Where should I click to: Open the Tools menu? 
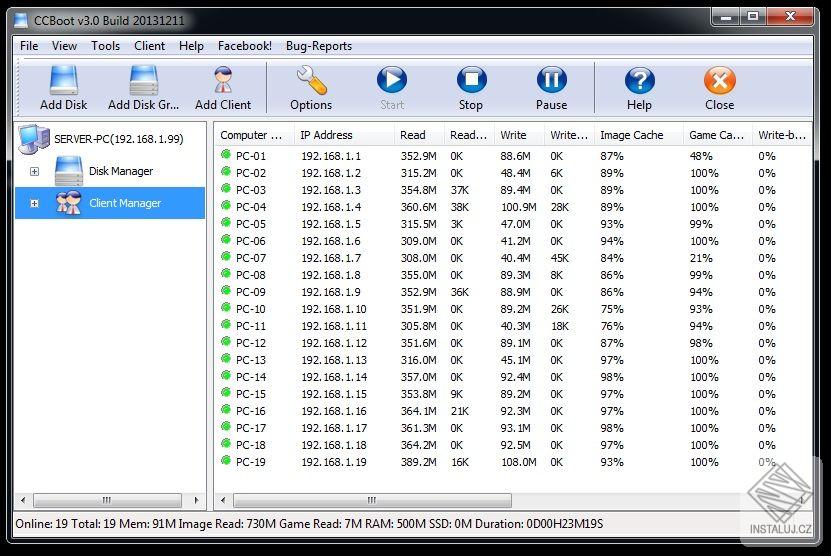click(x=105, y=46)
